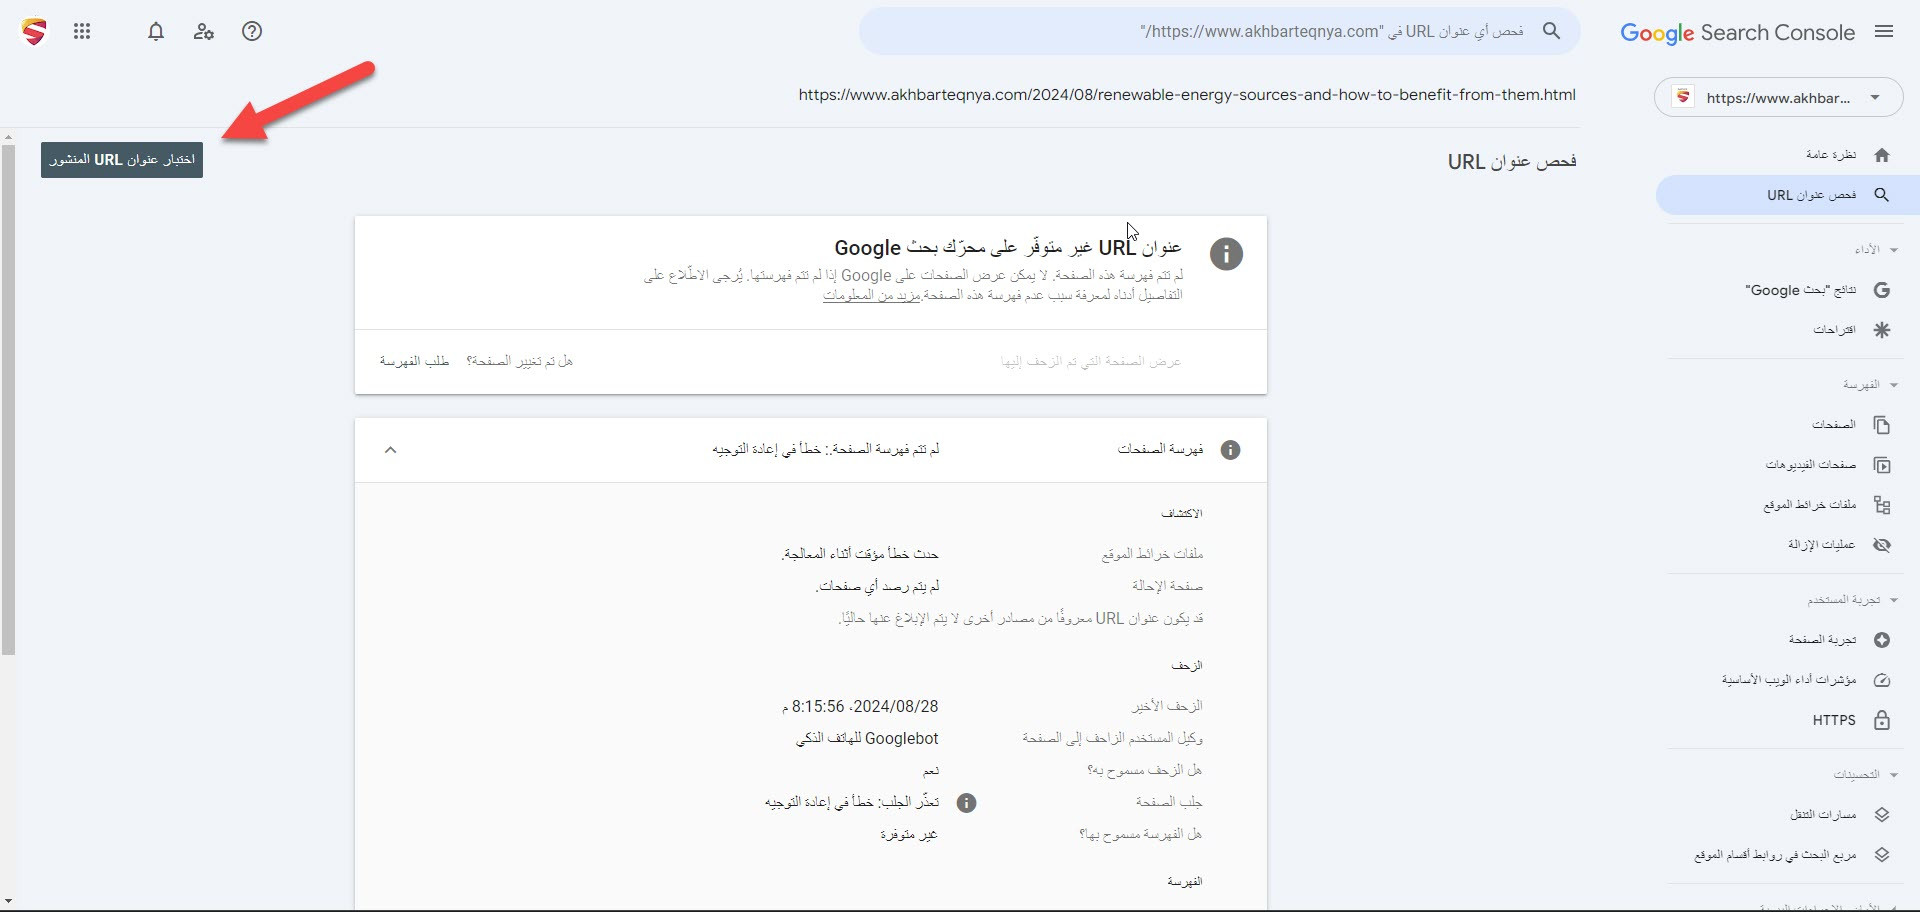Click عرض الصفحة التي تم الزحف إليها
Screen dimensions: 1920x912
coord(1091,361)
